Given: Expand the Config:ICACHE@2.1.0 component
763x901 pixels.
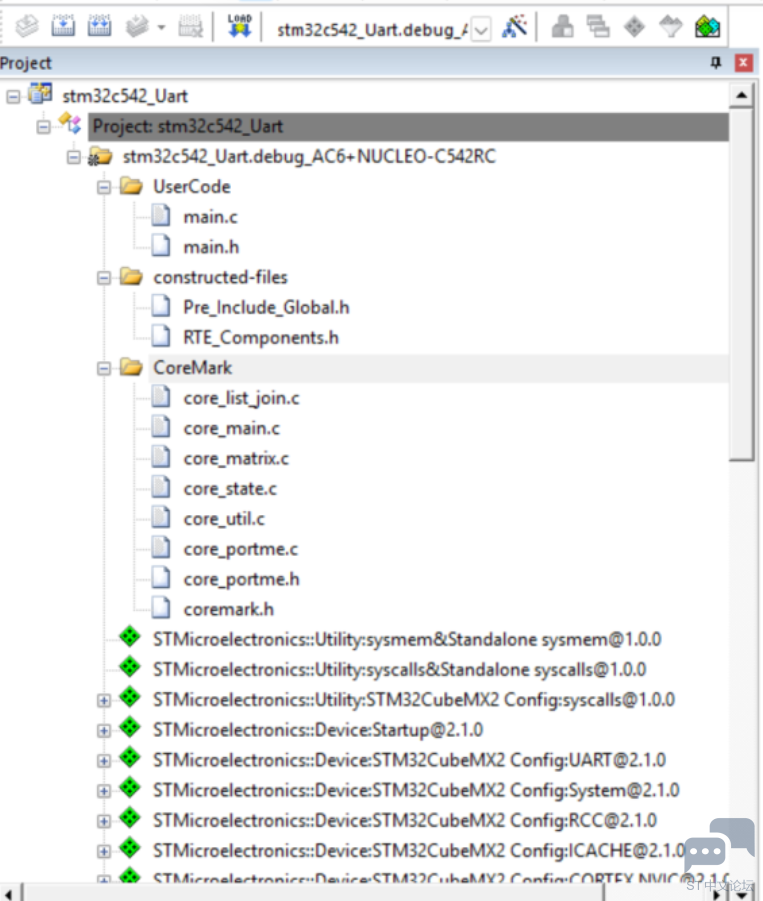Looking at the screenshot, I should click(103, 851).
